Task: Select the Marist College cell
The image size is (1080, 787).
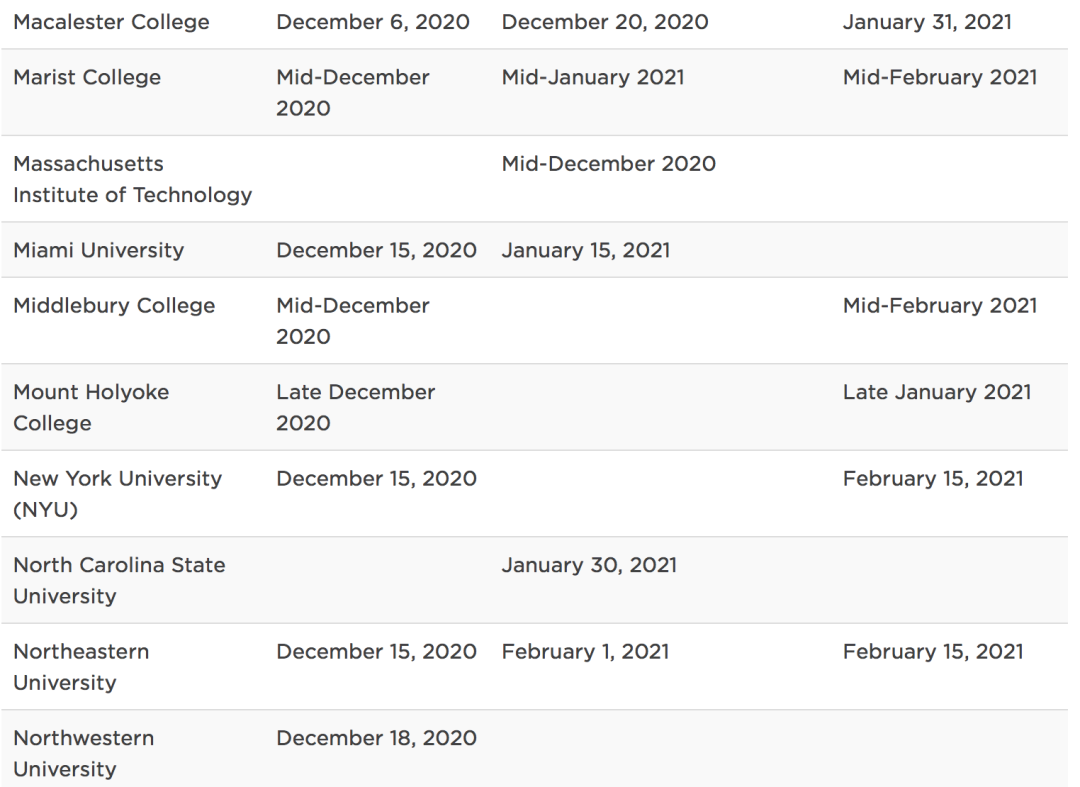Action: tap(87, 77)
